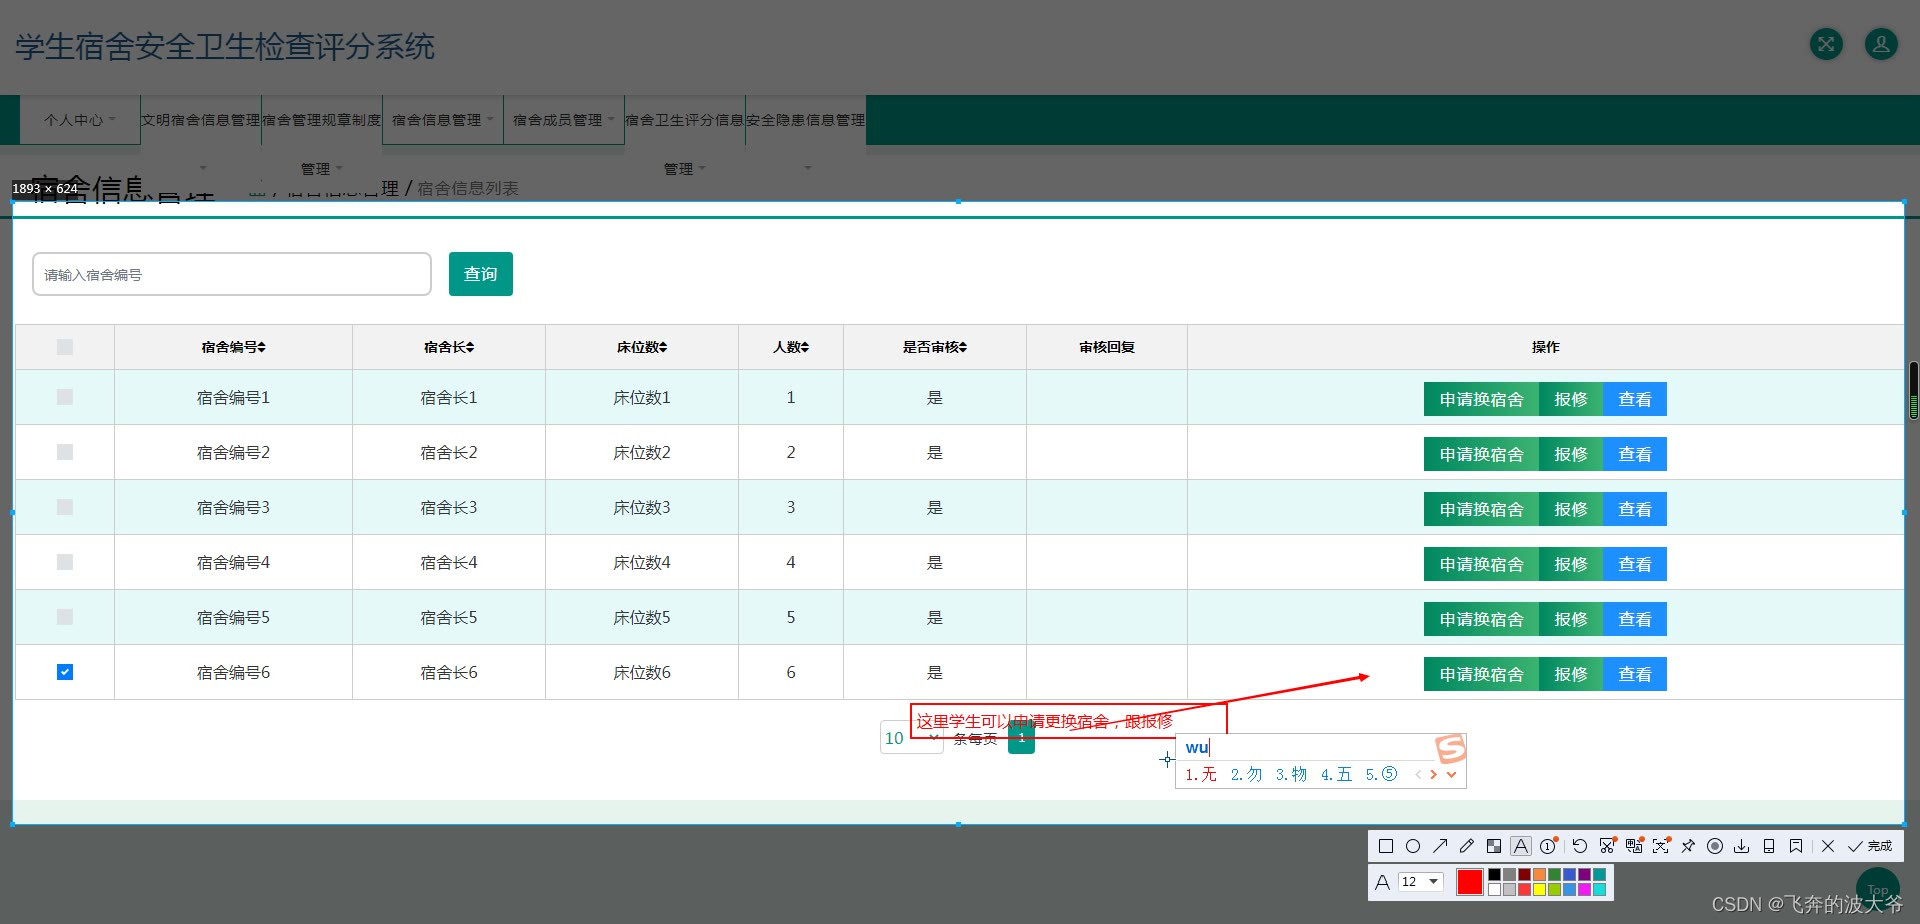Open 宿舍卫生评分信息 menu
The height and width of the screenshot is (924, 1920).
point(685,120)
